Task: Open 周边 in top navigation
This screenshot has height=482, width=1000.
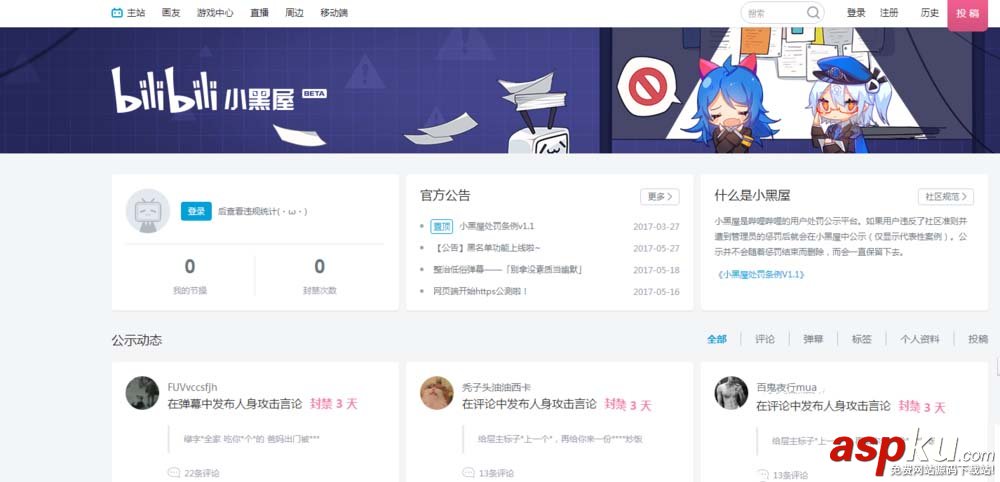Action: pyautogui.click(x=295, y=13)
